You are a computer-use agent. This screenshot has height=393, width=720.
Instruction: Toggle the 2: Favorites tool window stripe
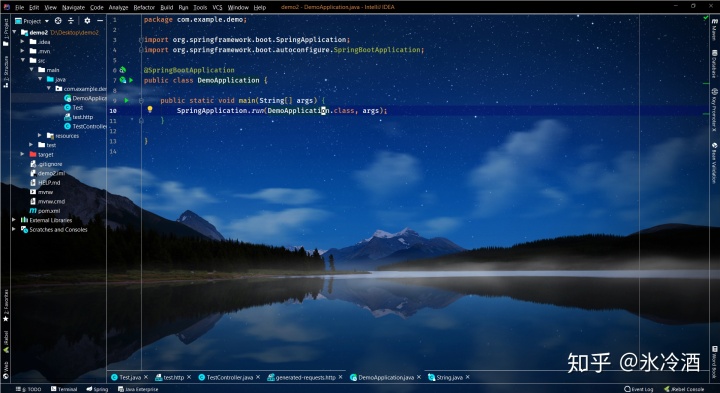[6, 305]
